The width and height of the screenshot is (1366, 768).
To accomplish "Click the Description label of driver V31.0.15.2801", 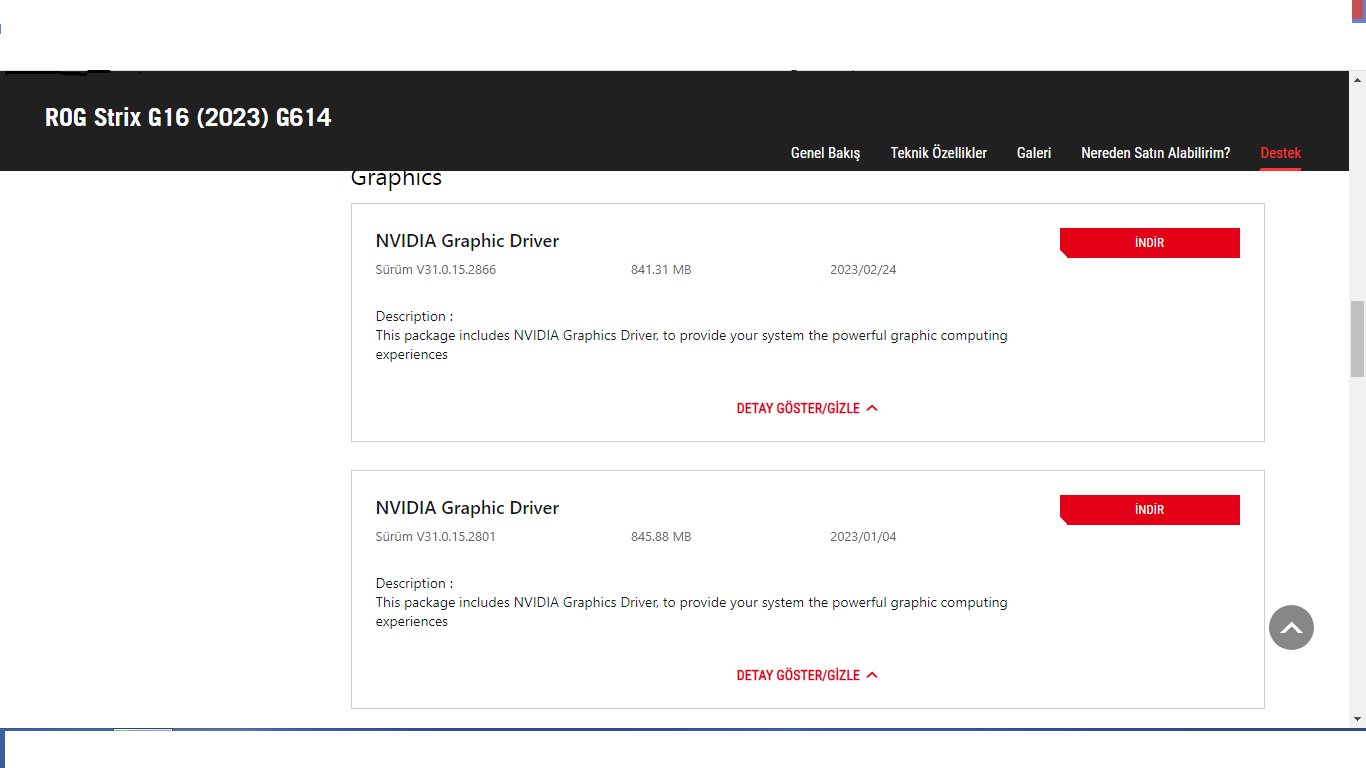I will tap(414, 584).
